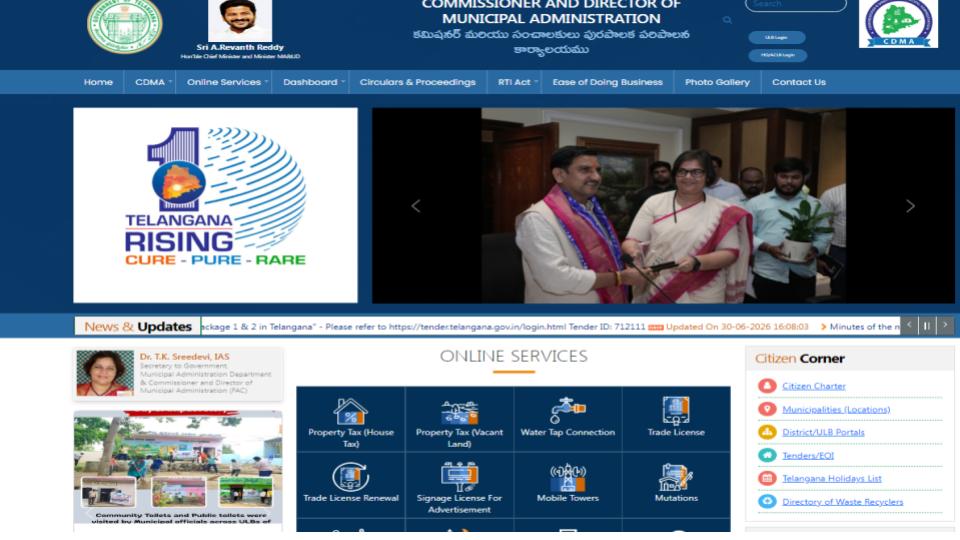The height and width of the screenshot is (540, 960).
Task: Open the Municipalities (Locations) link
Action: pos(836,409)
